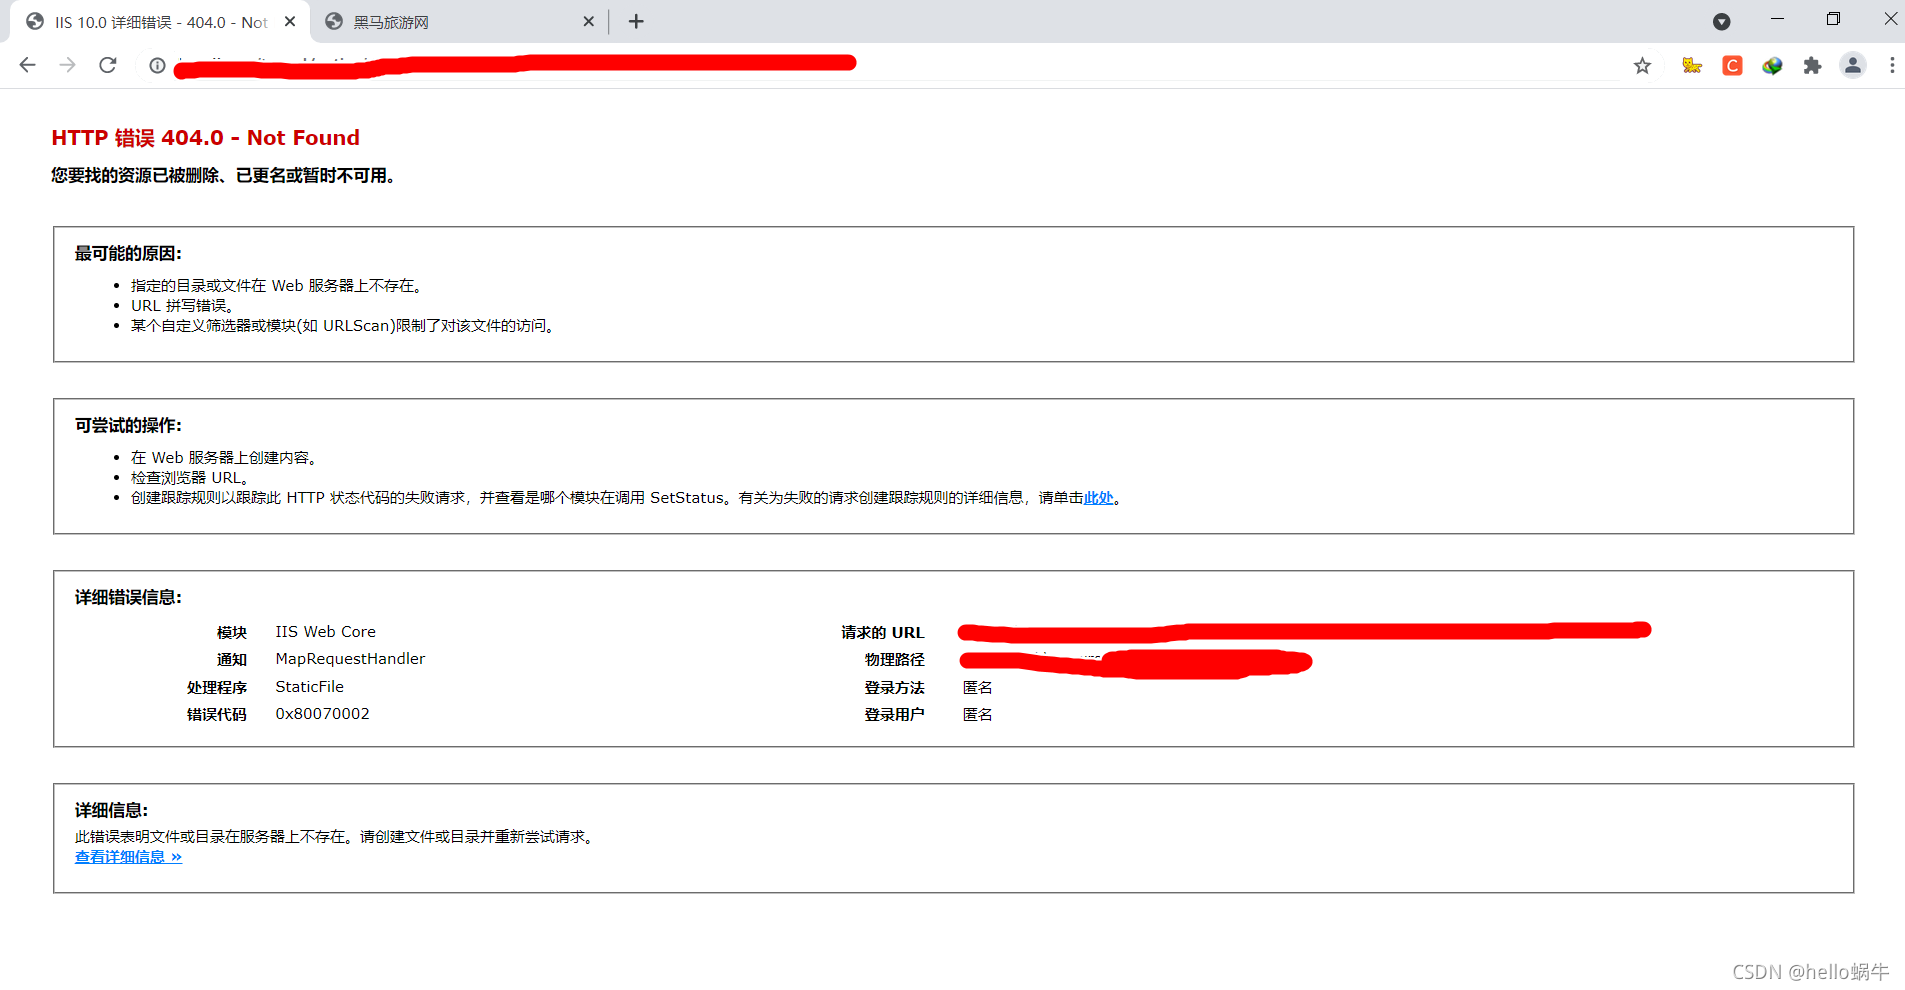Open the 查看详细信息 » link

(128, 857)
